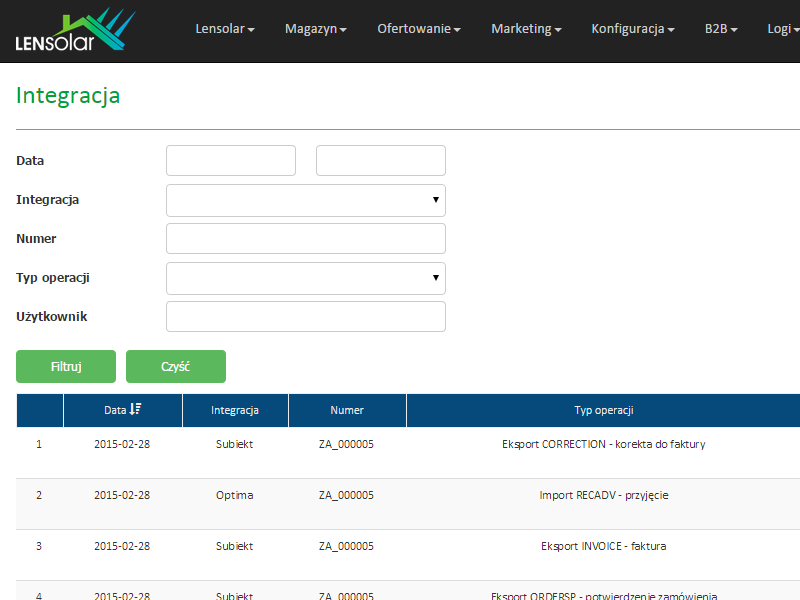Viewport: 800px width, 600px height.
Task: Open the B2B menu
Action: [720, 29]
